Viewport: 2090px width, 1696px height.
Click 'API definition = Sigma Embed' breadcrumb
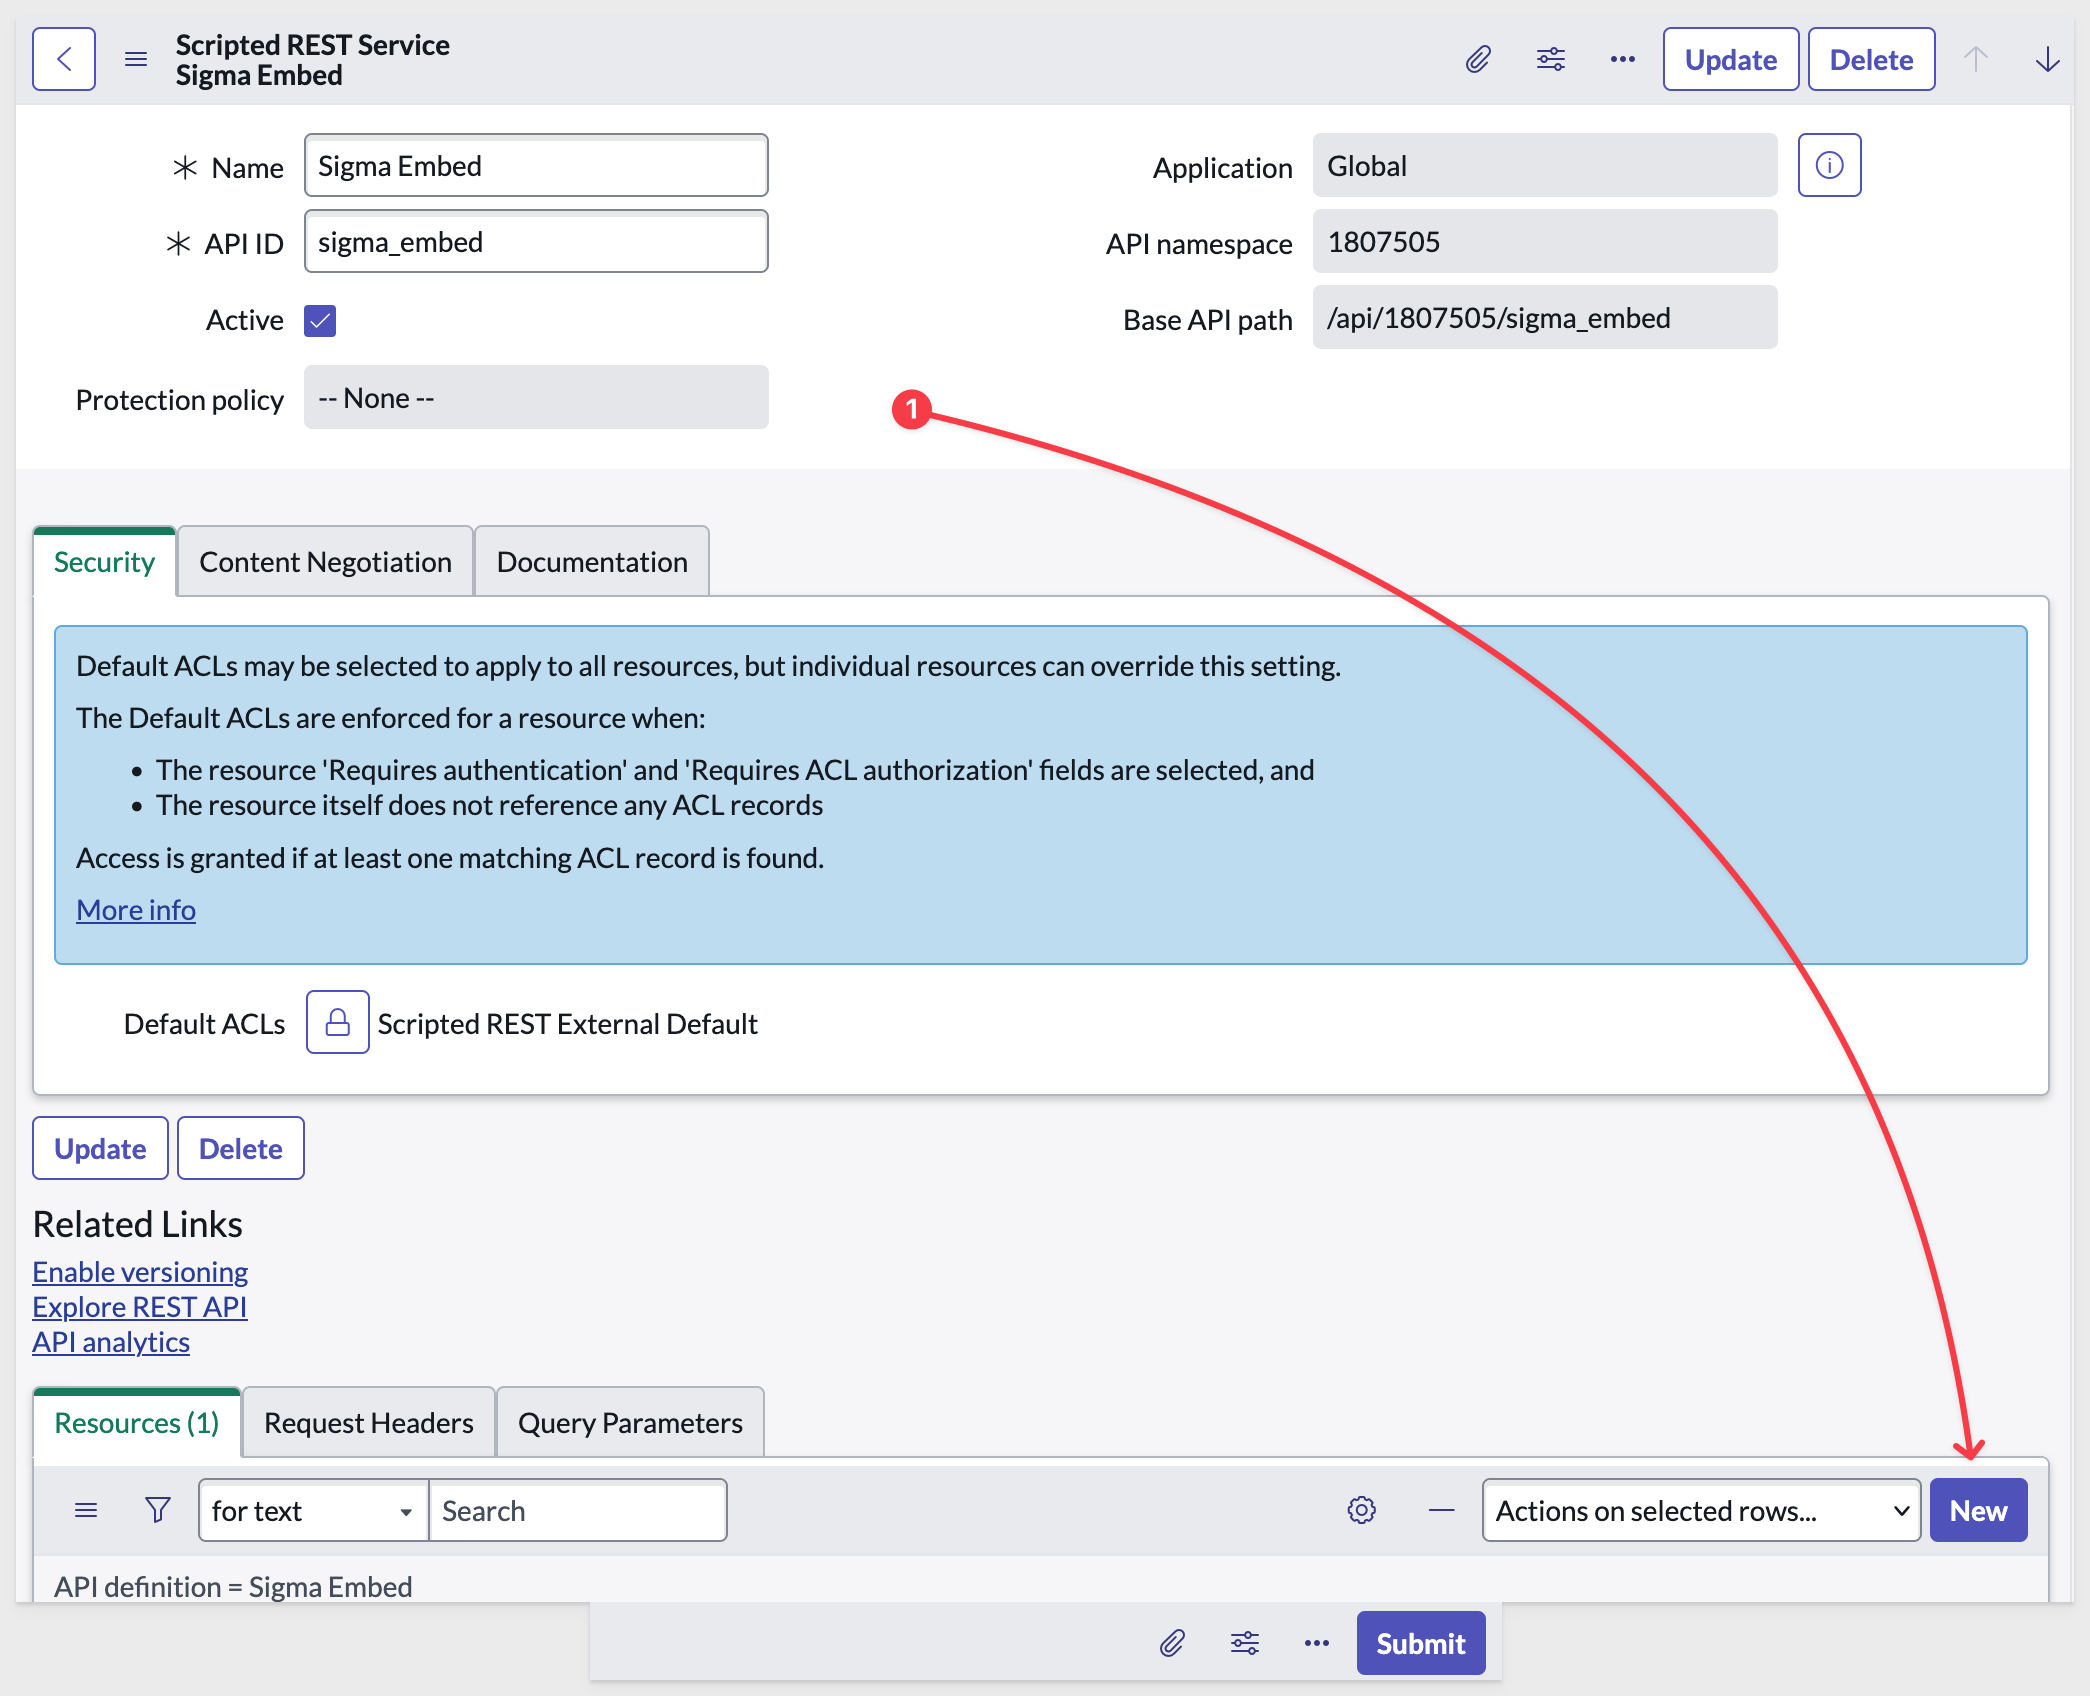click(x=233, y=1586)
